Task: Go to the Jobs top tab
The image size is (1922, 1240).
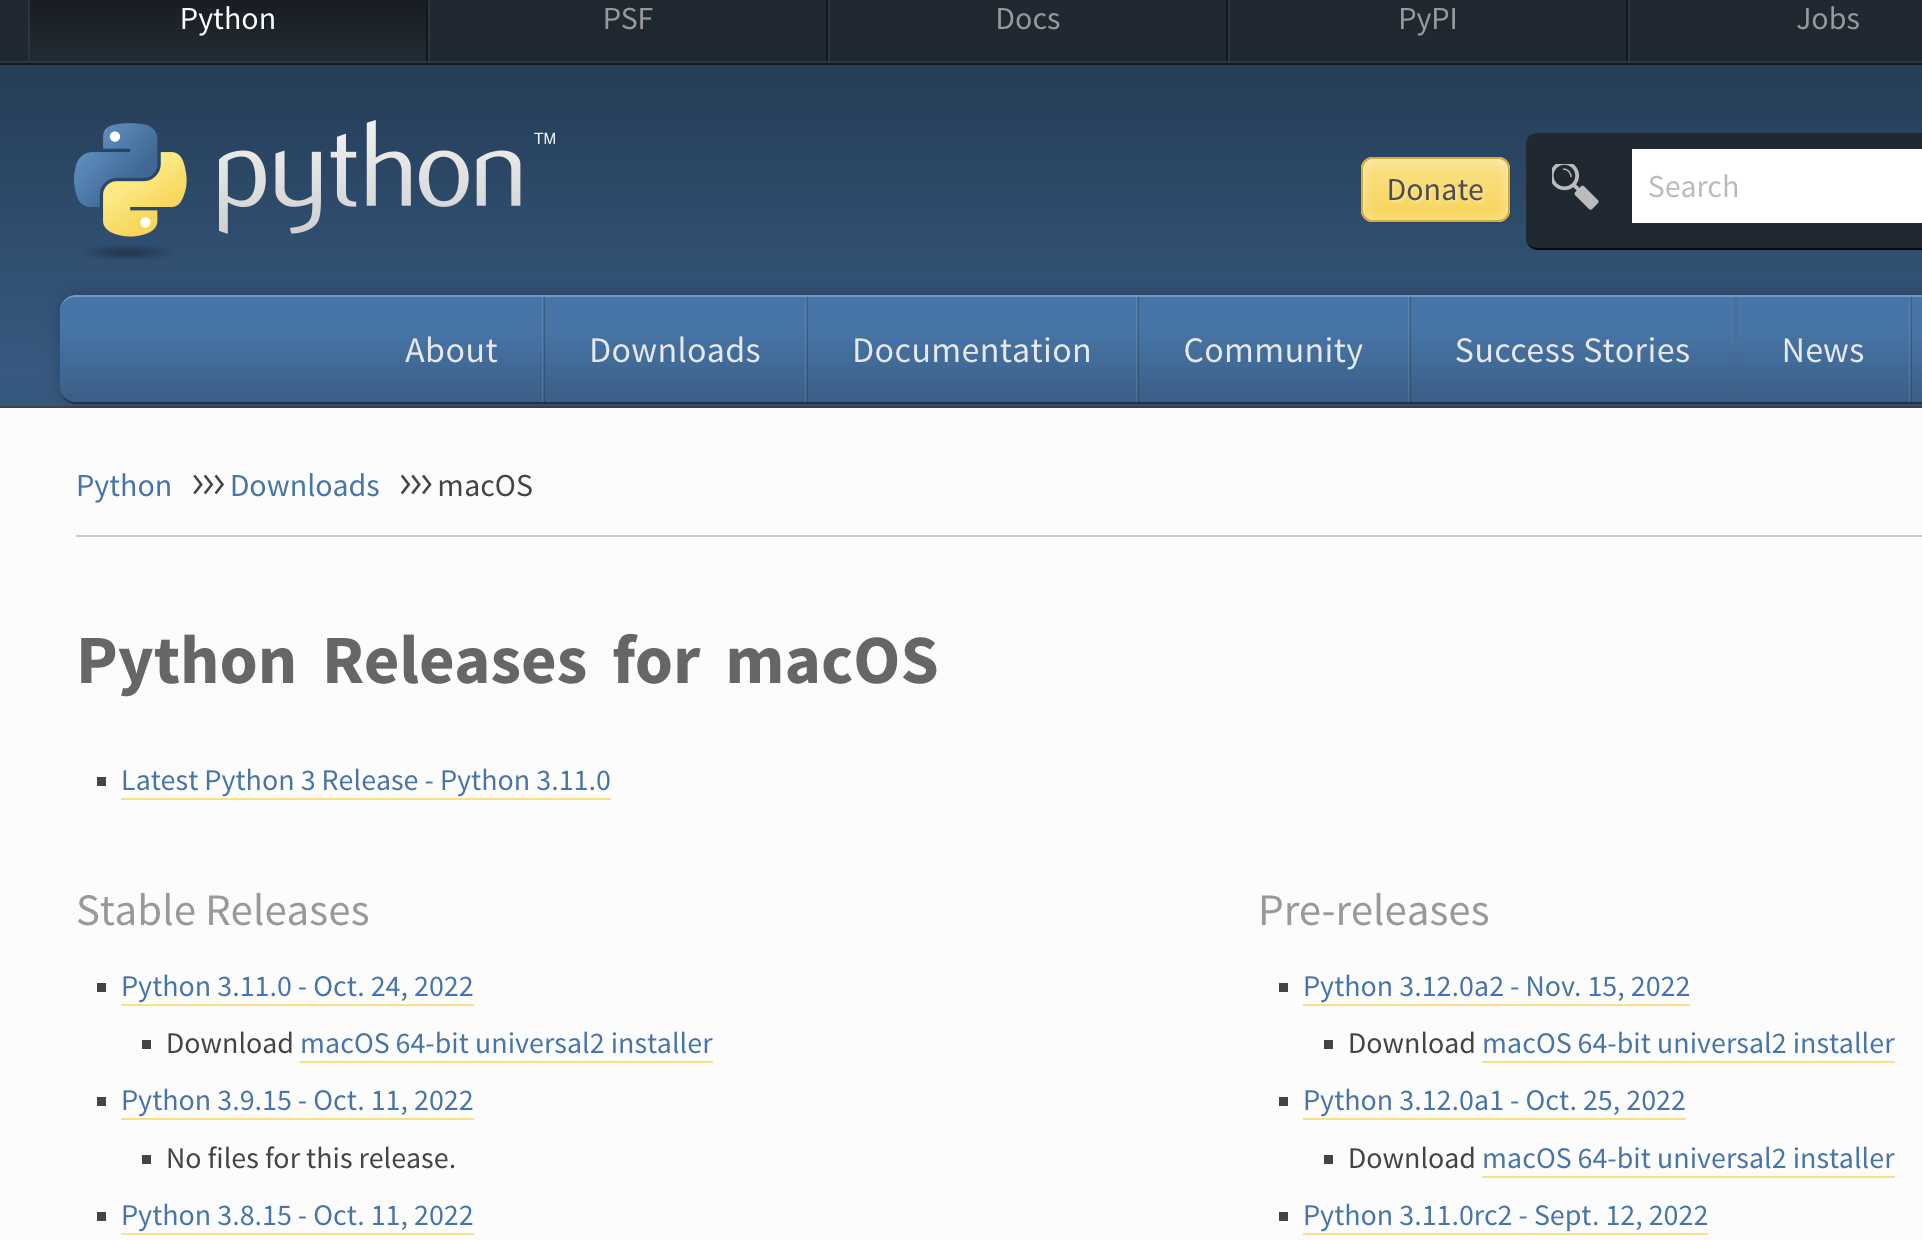Action: pos(1826,20)
